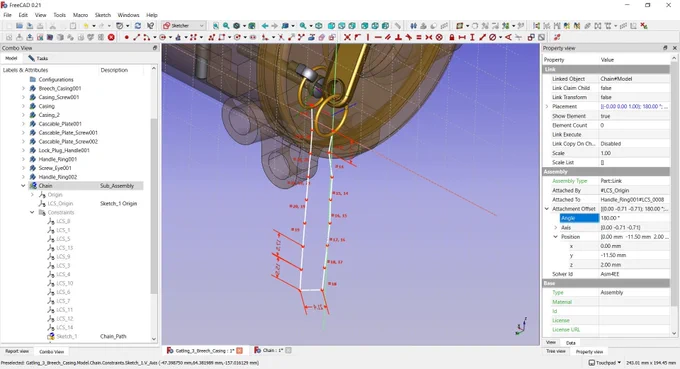Apply the Perpendicular constraint
Viewport: 680px width, 369px height.
[x=398, y=37]
